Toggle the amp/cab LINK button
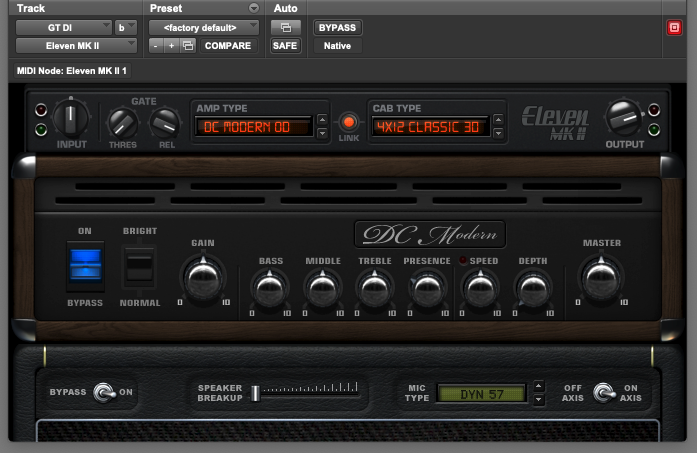The image size is (697, 453). pyautogui.click(x=349, y=122)
